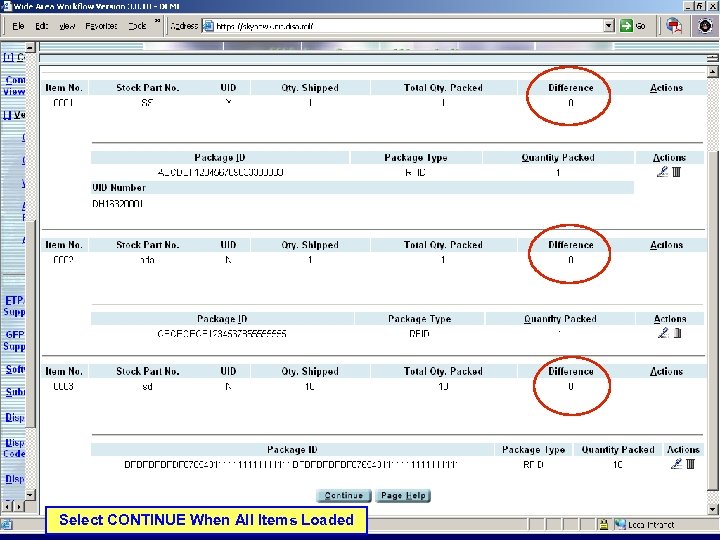
Task: Click the Package ID value under item 0002
Action: (x=222, y=333)
